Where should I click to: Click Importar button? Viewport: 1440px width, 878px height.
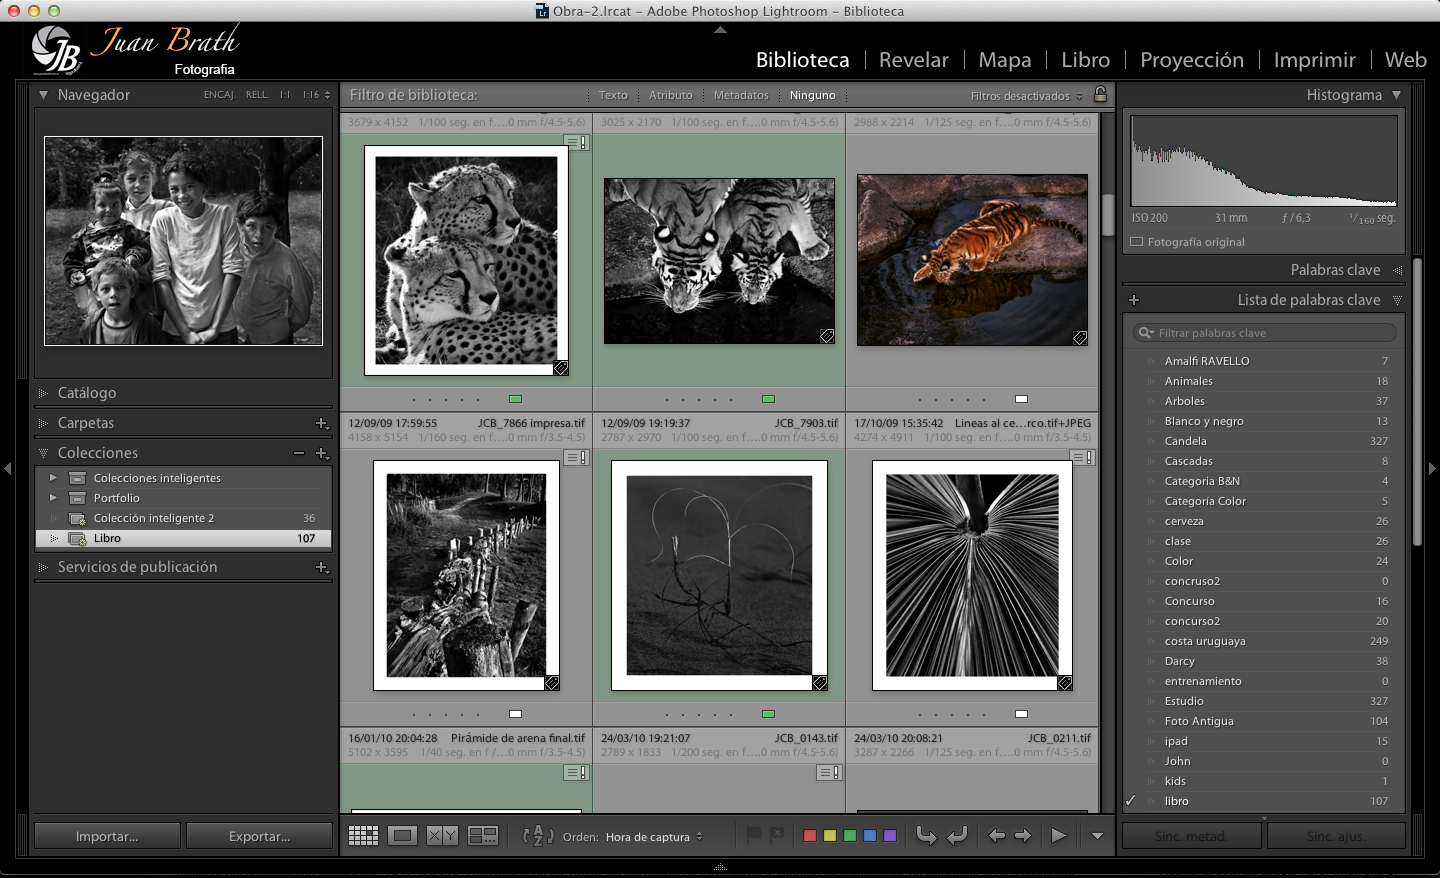(107, 836)
